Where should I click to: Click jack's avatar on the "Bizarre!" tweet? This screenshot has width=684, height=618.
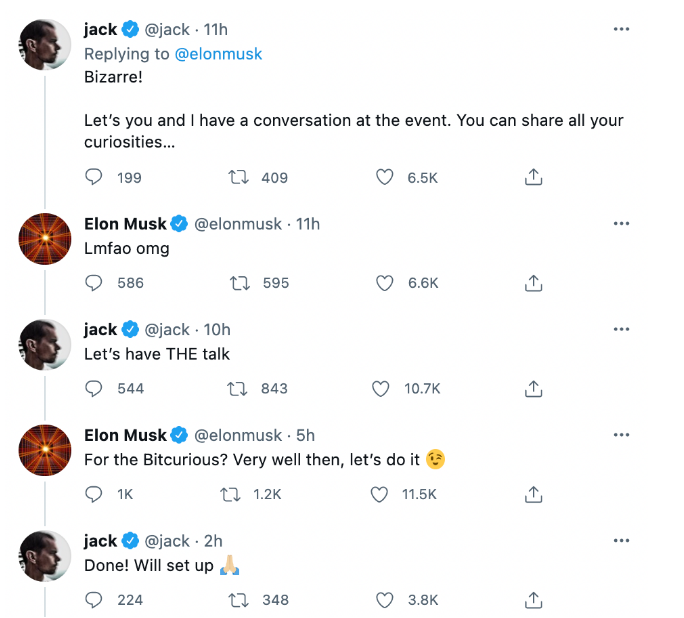46,44
